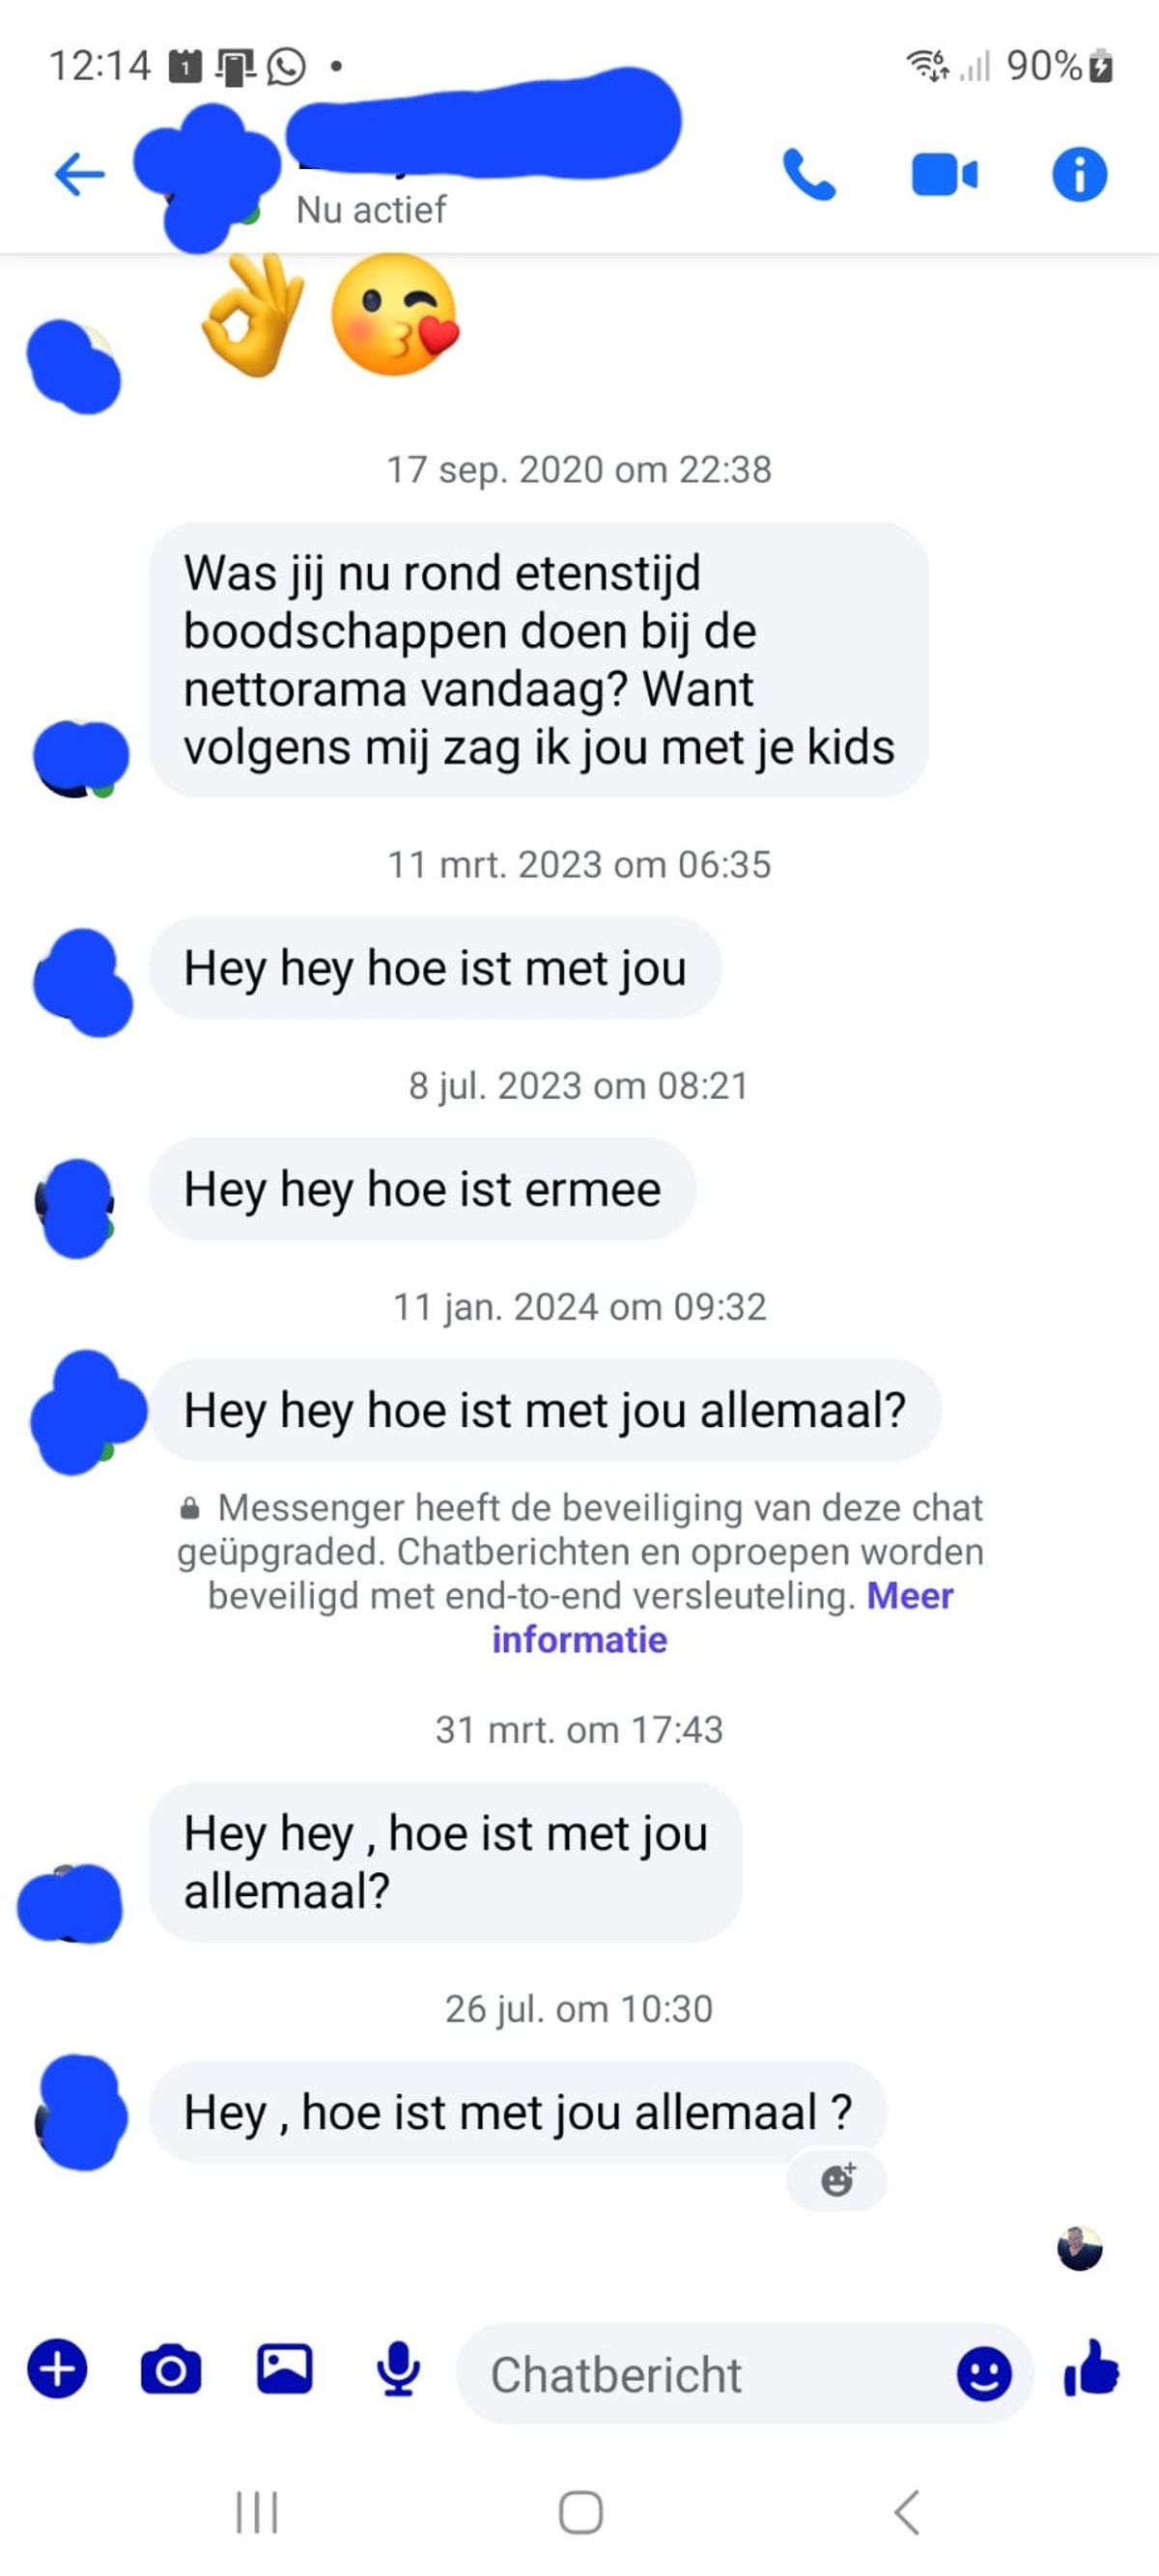Send a thumbs-up like

1092,2368
